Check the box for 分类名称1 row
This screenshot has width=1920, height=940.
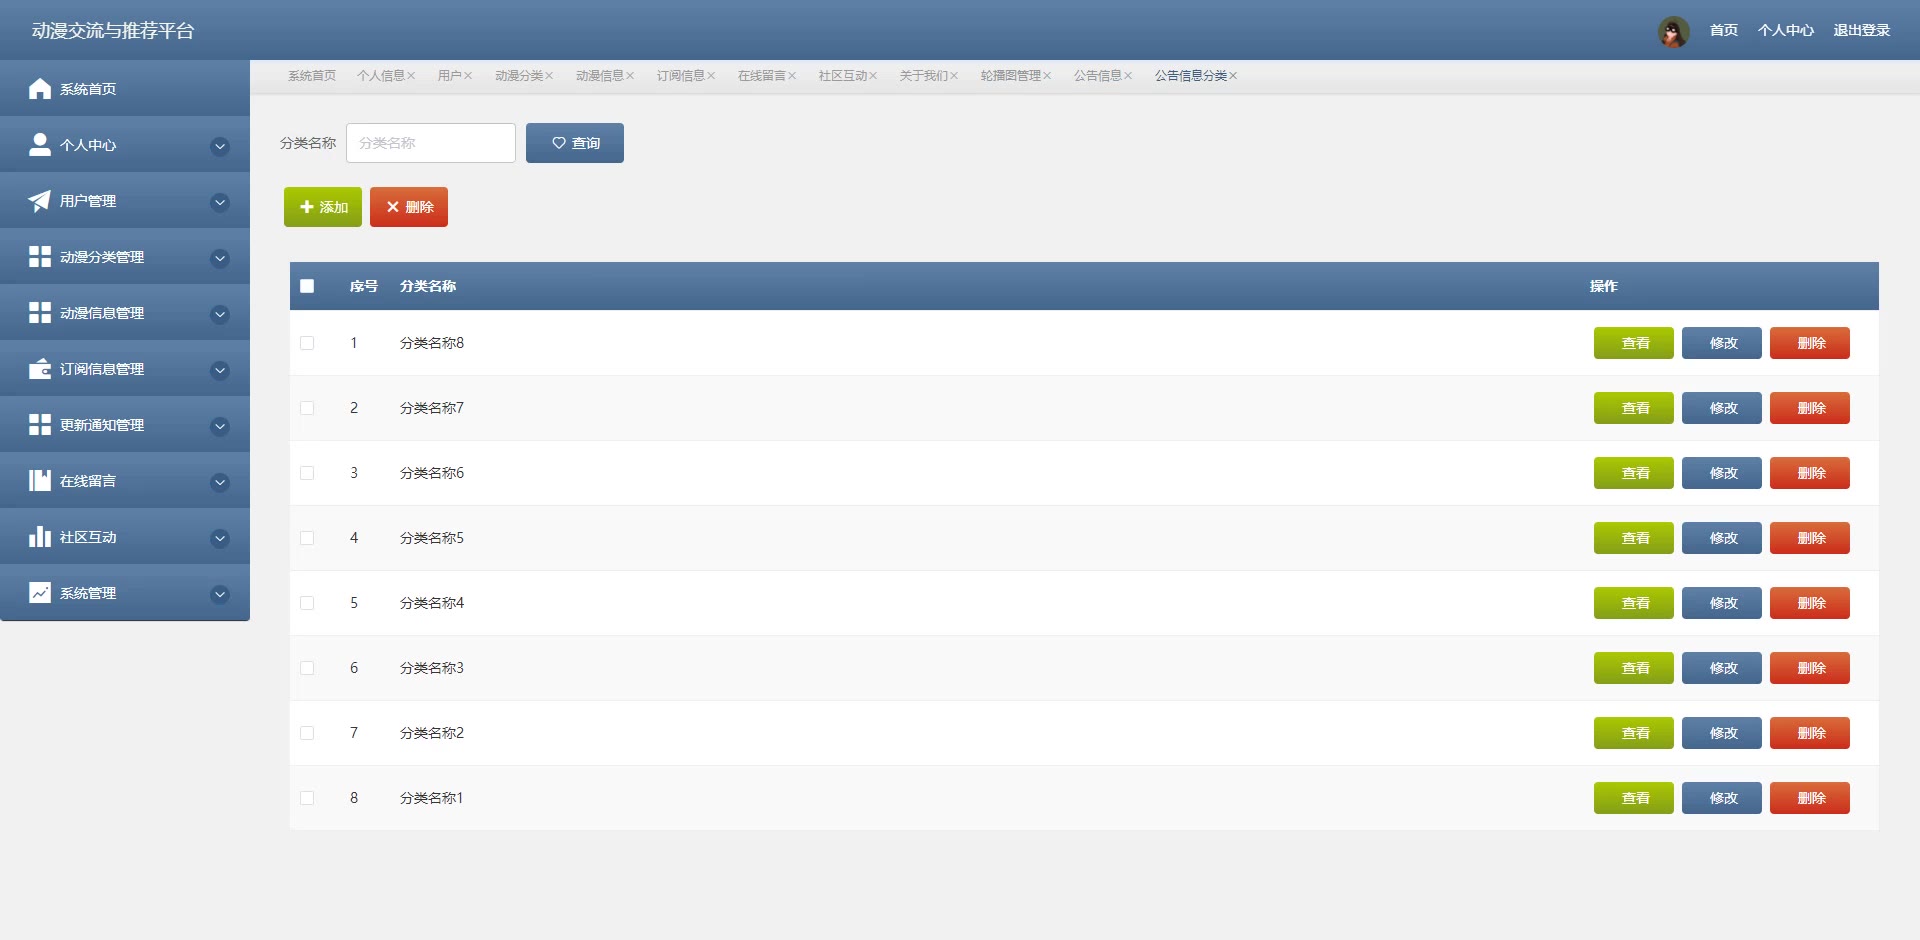(x=307, y=798)
